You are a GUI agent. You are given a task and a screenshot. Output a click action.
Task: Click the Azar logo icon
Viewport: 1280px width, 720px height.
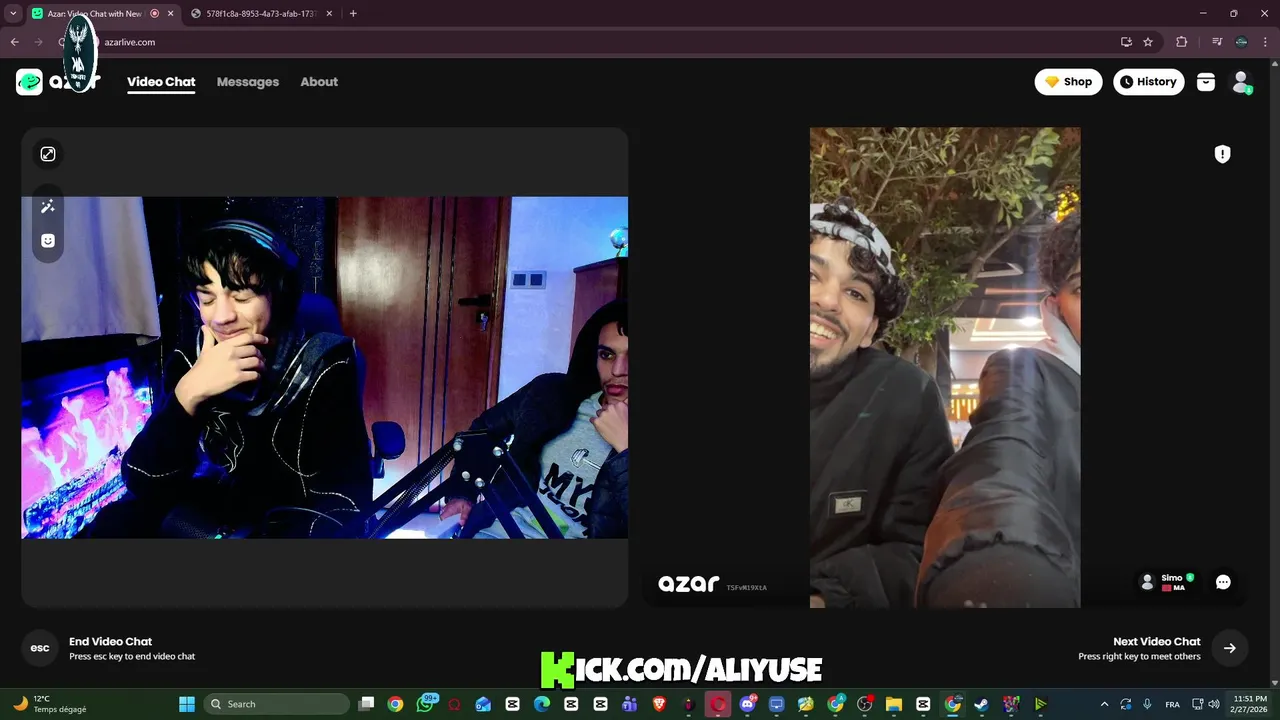[x=29, y=82]
